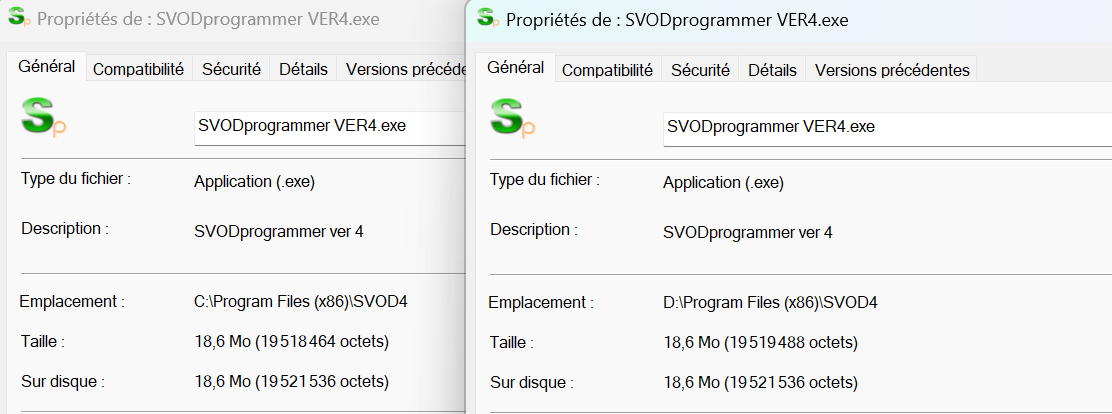Click the file name field in the left dialog
This screenshot has height=414, width=1112.
(330, 126)
